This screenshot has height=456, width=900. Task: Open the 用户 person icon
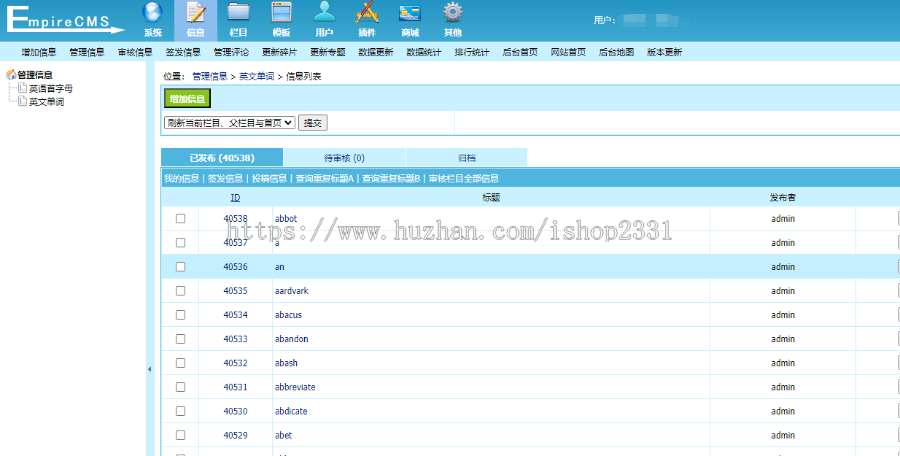324,13
